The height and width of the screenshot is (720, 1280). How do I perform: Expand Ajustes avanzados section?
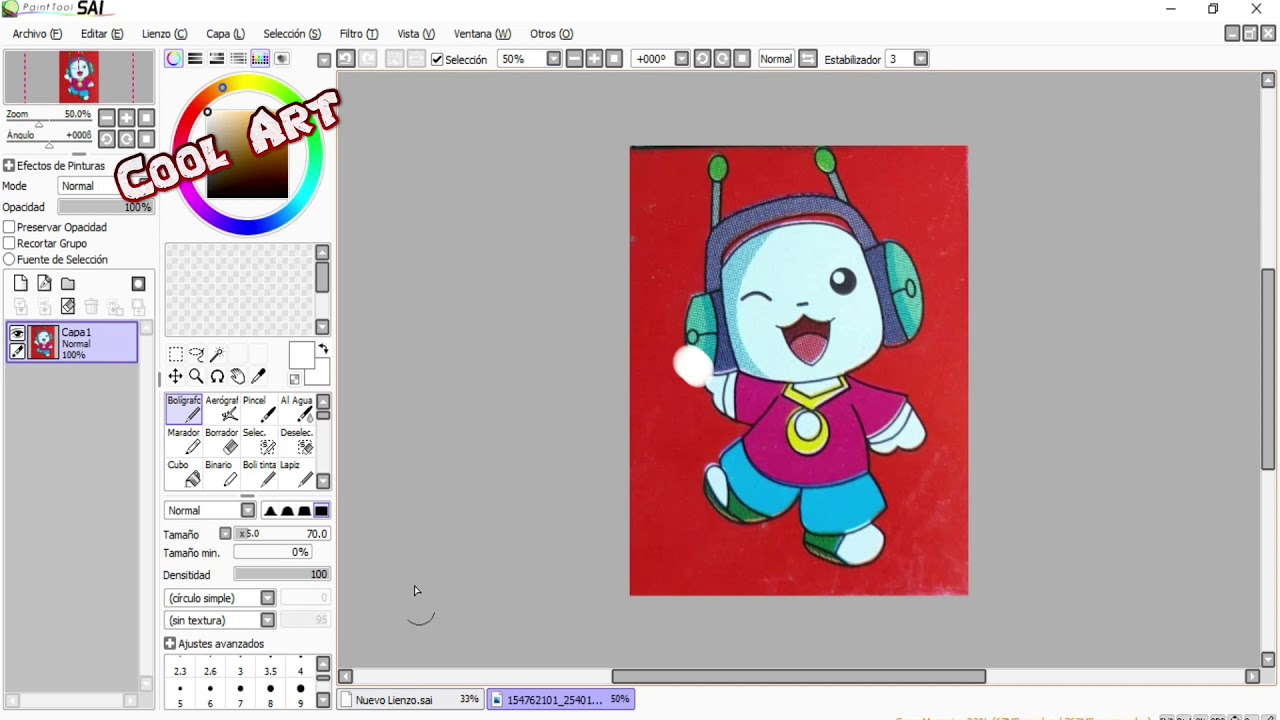click(170, 644)
